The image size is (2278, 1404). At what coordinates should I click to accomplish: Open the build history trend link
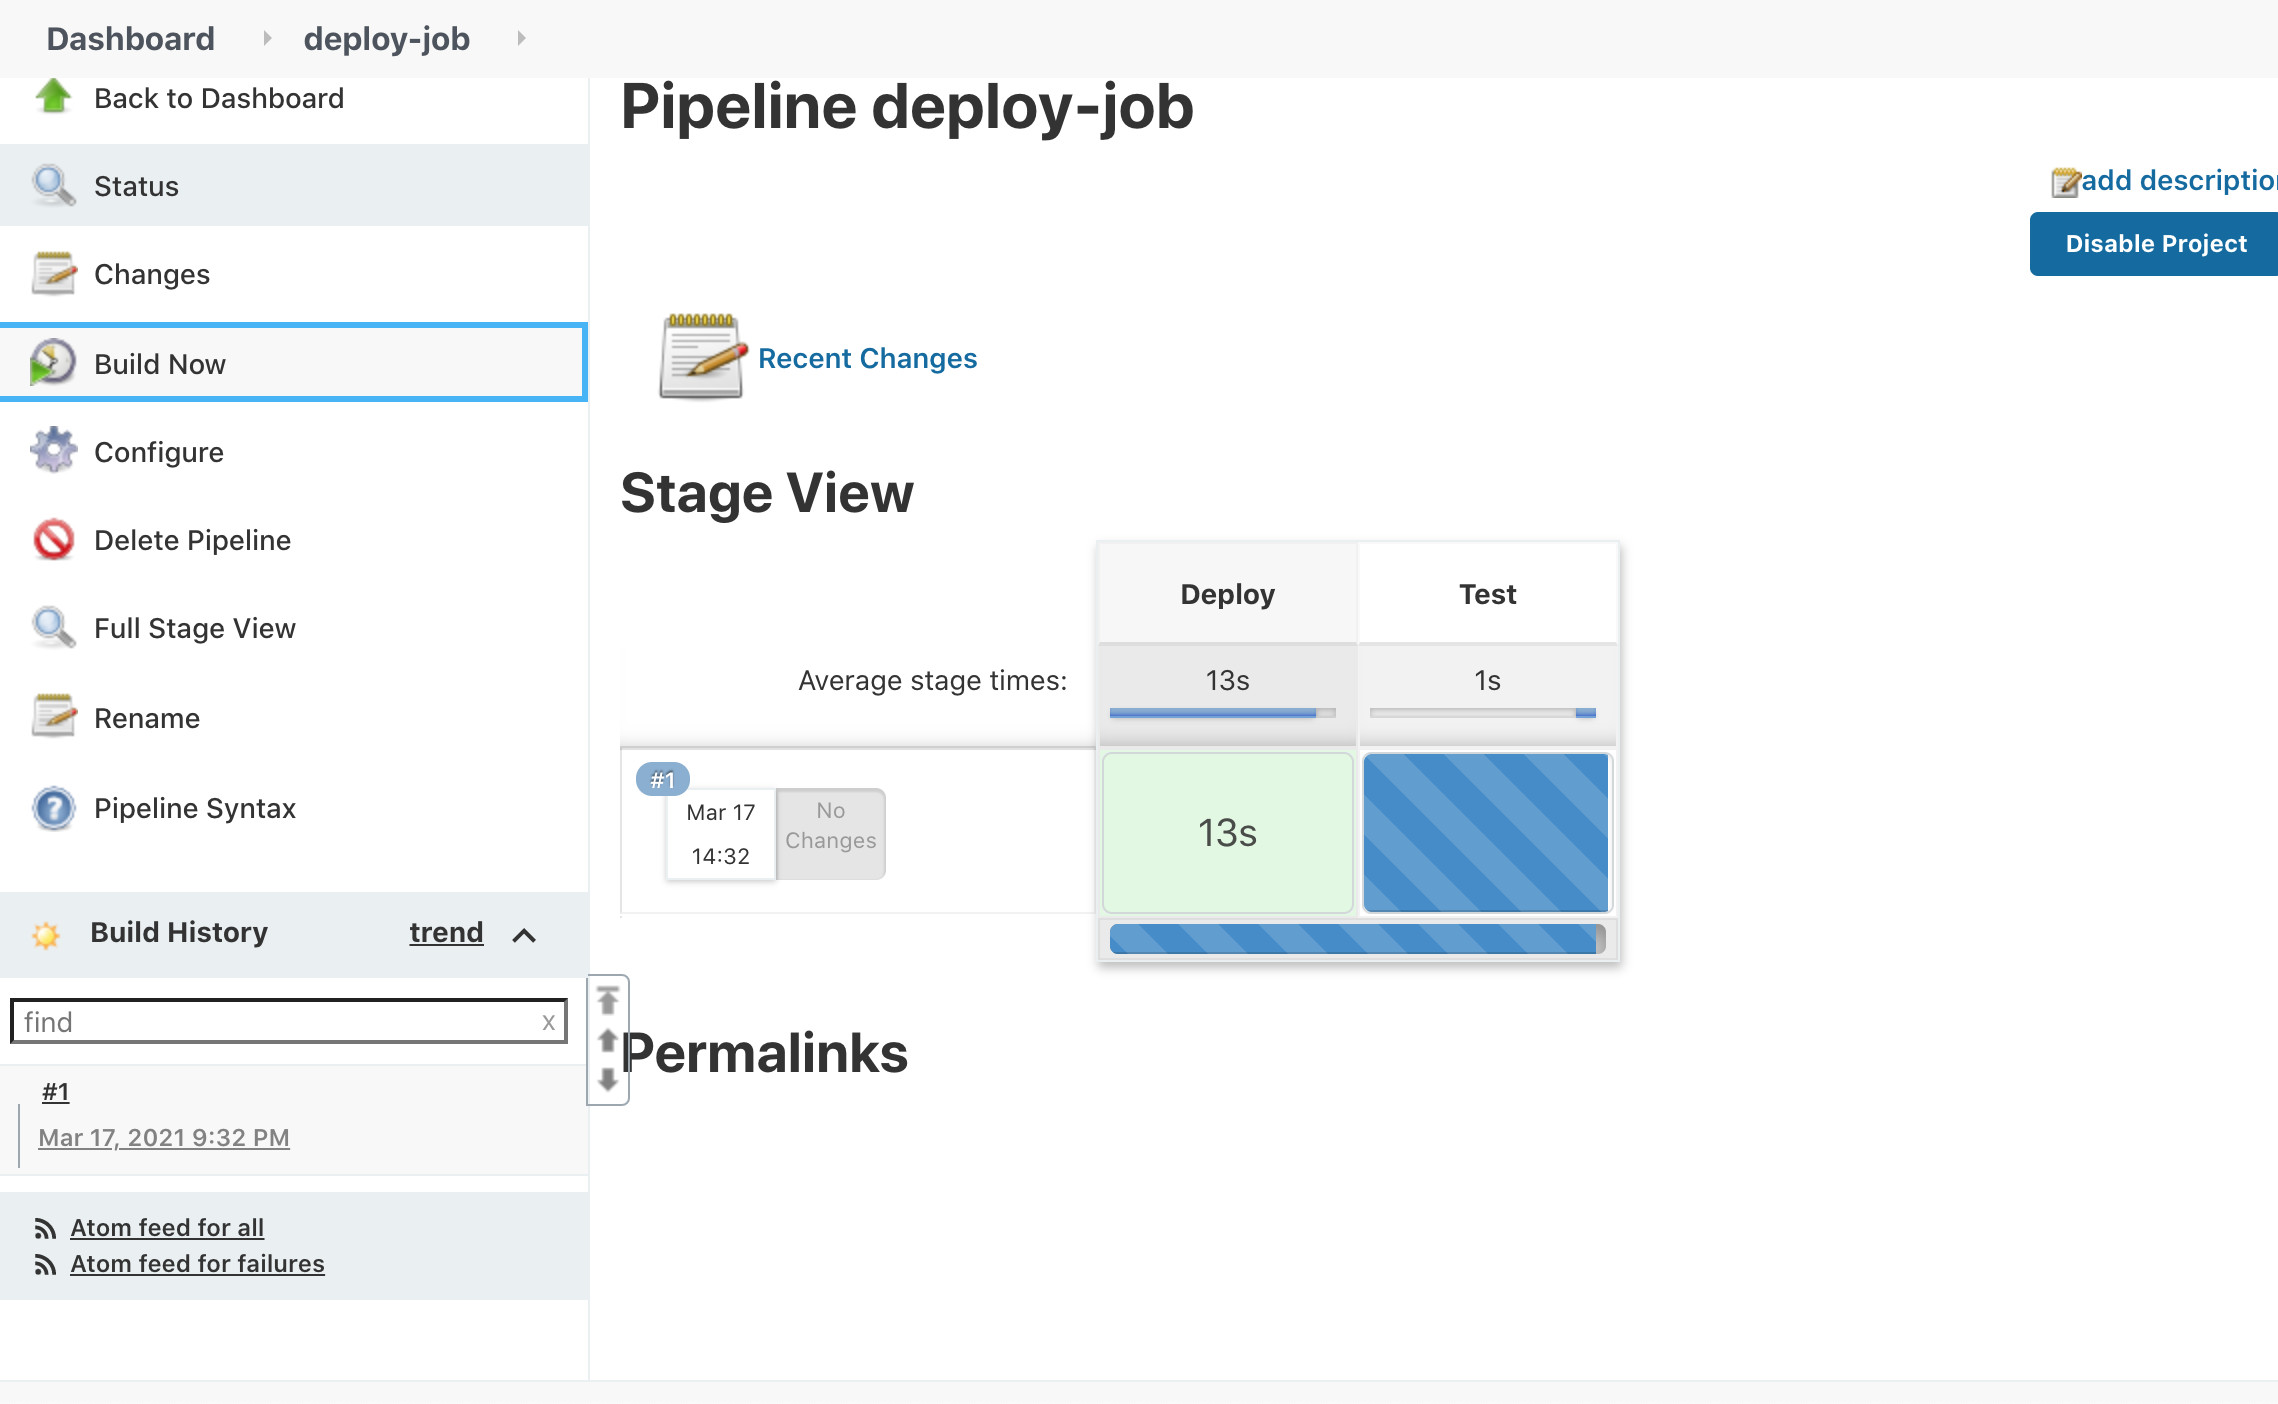pyautogui.click(x=446, y=932)
